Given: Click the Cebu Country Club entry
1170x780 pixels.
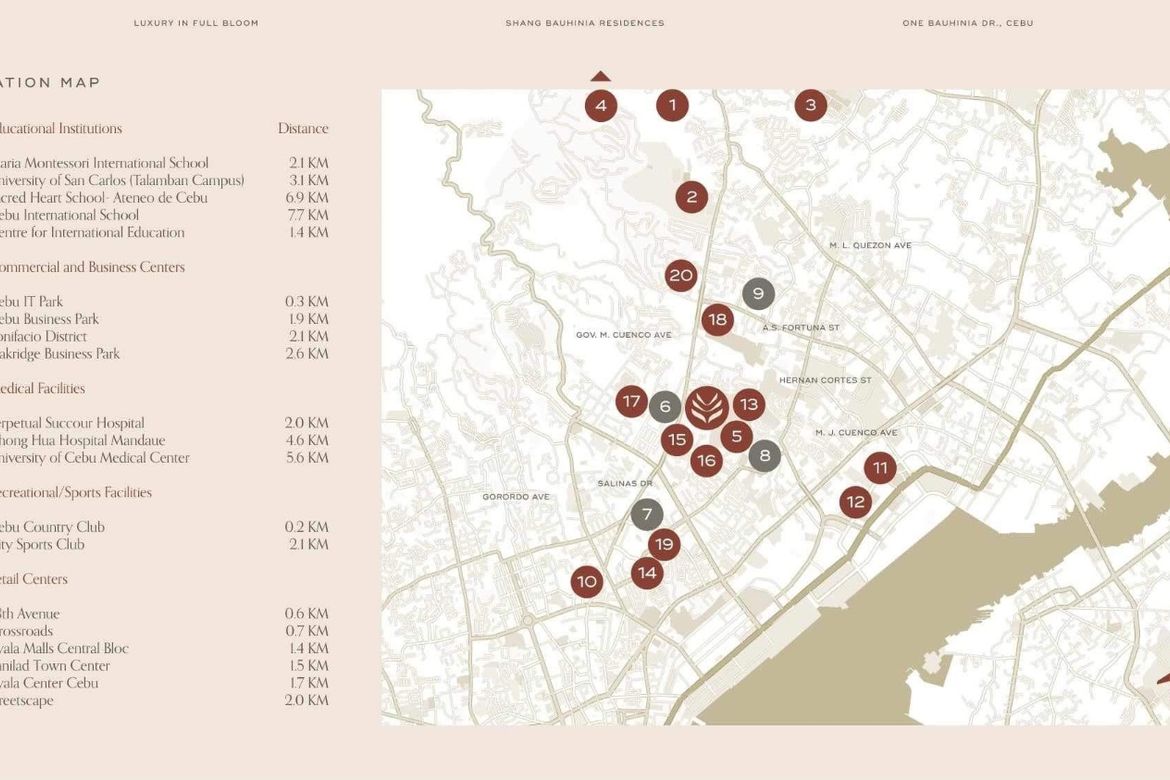Looking at the screenshot, I should click(52, 527).
